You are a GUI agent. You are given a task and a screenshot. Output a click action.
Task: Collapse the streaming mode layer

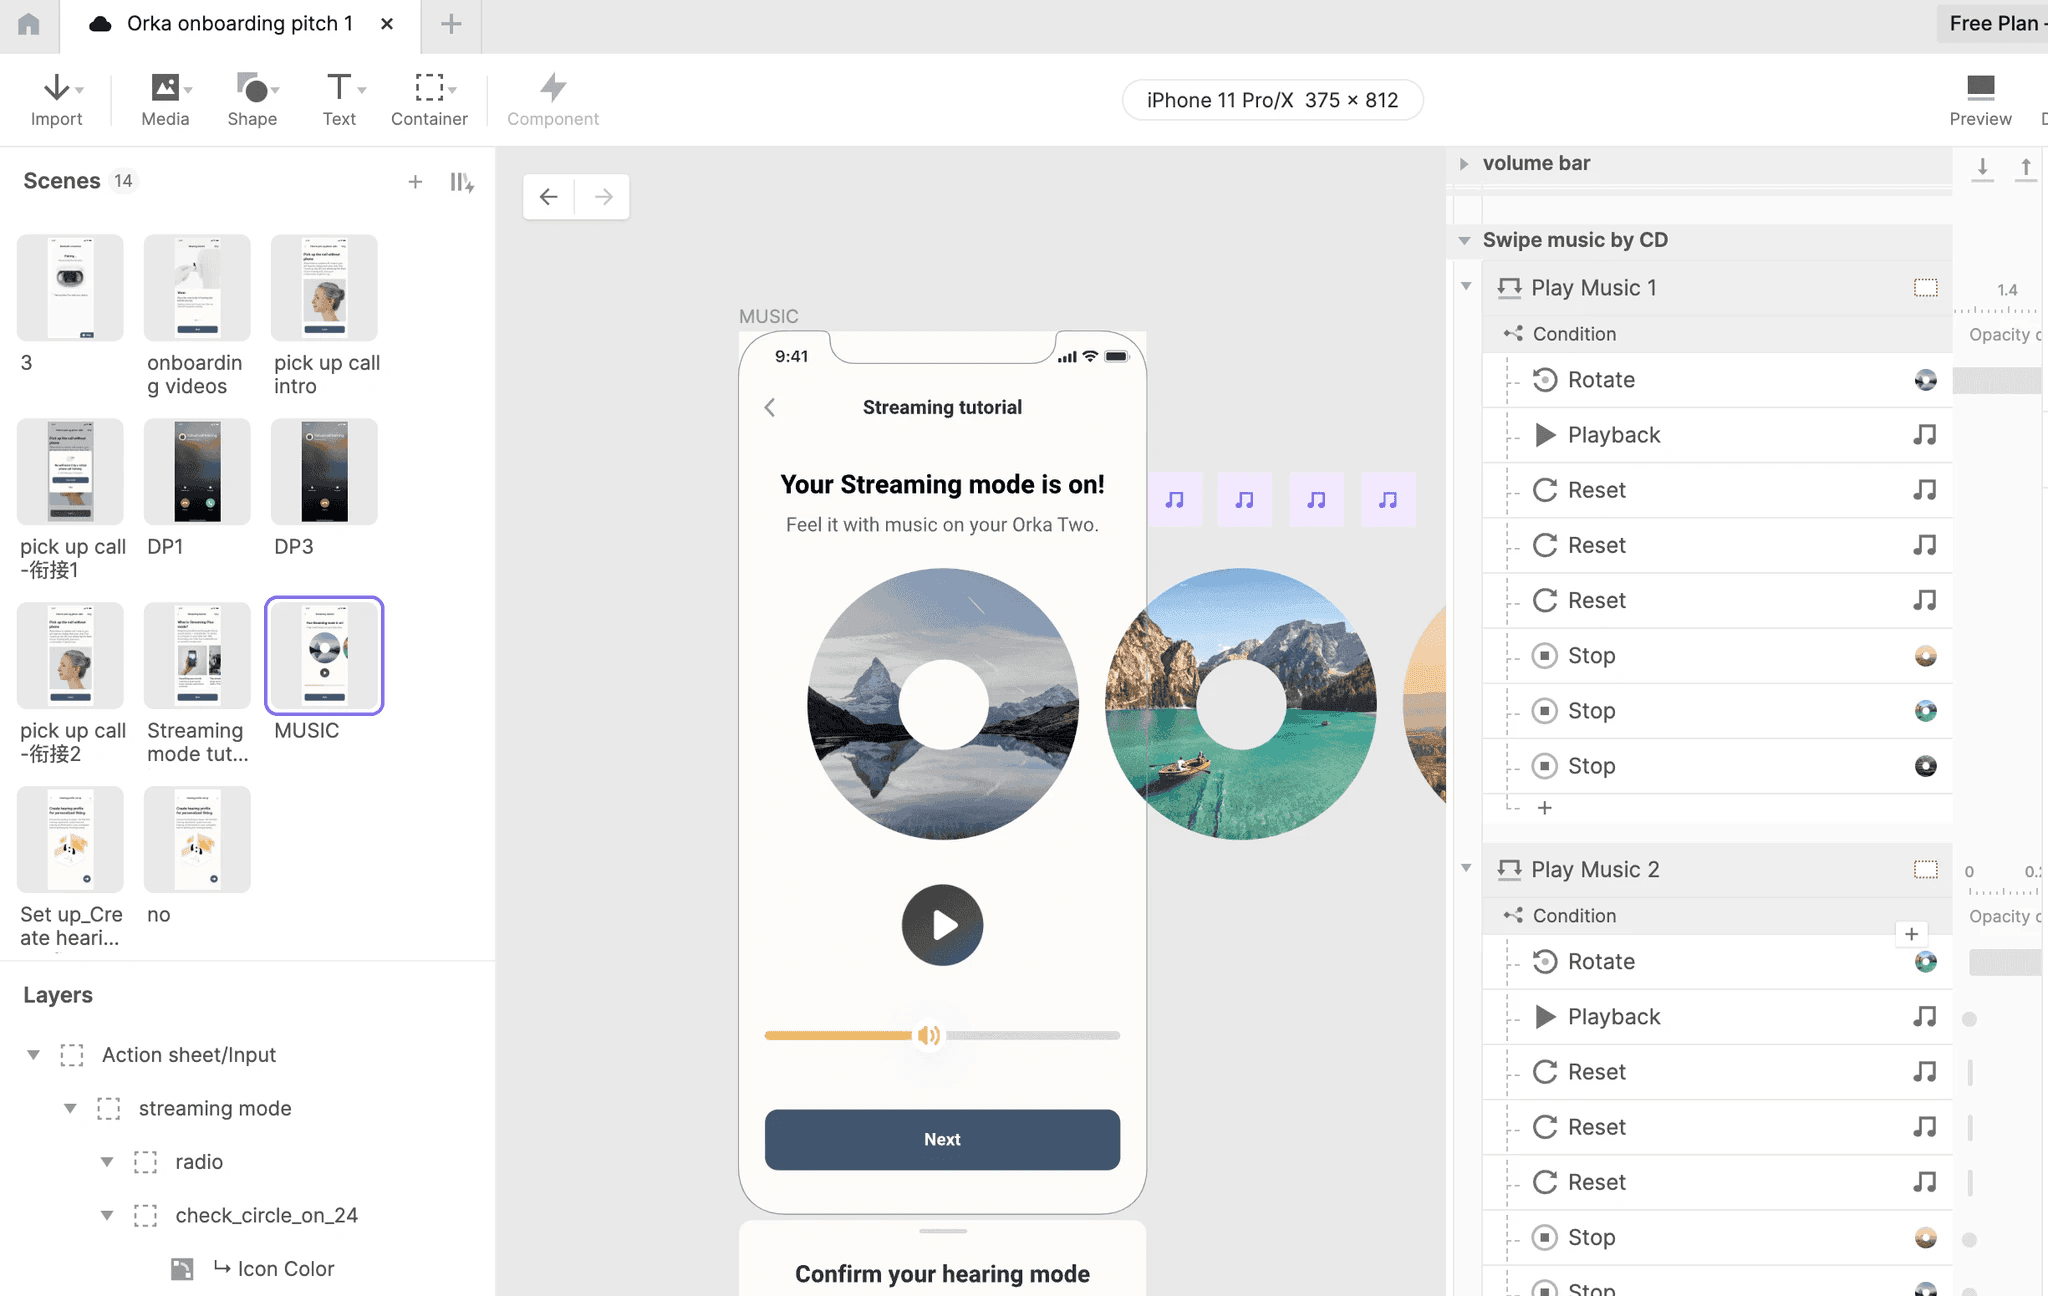70,1108
